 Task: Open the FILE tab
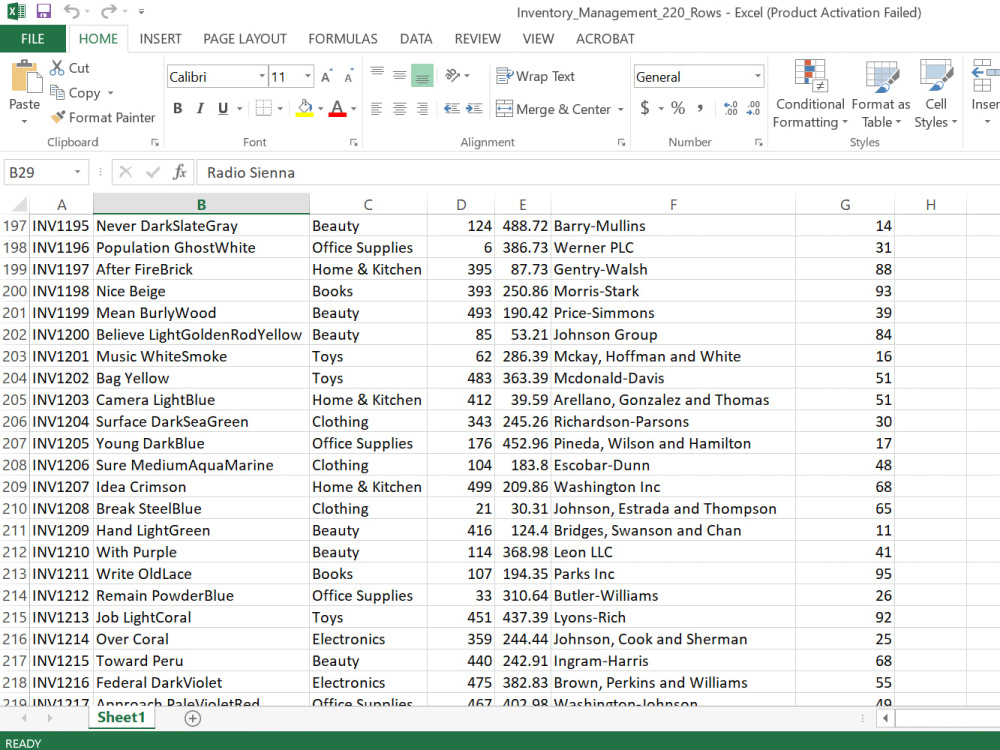(33, 39)
